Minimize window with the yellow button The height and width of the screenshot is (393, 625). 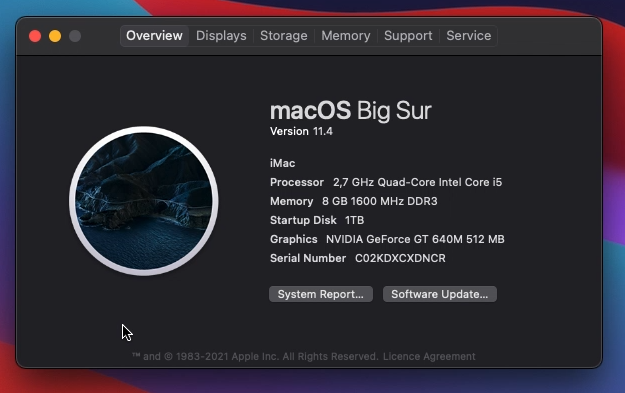click(55, 36)
